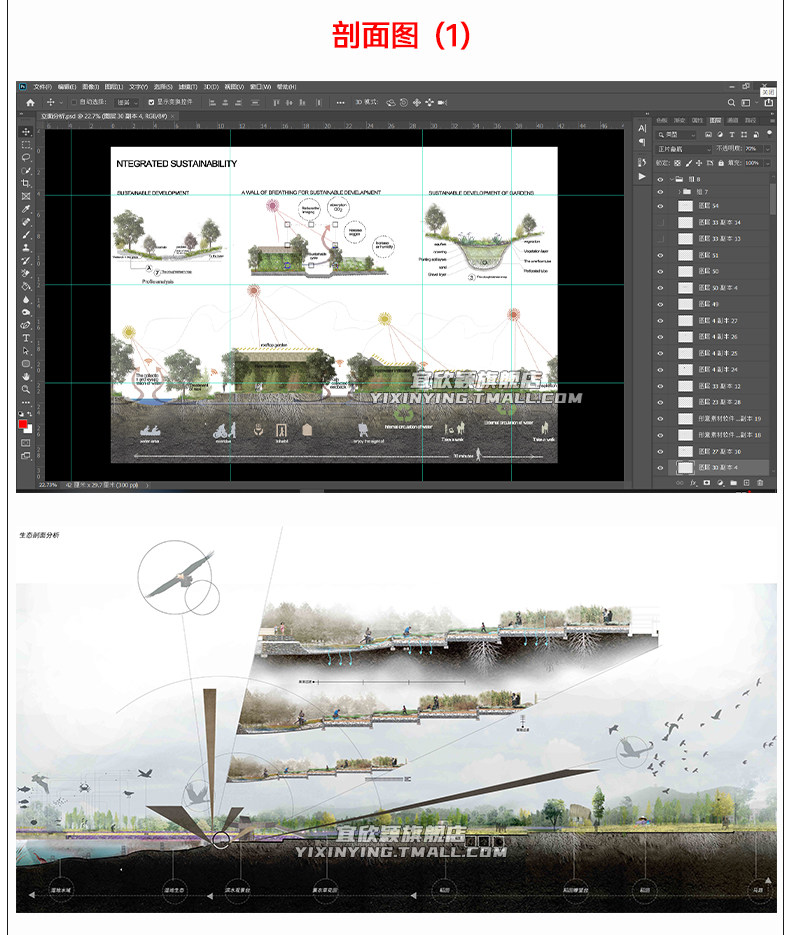Select the Paint Bucket tool
The width and height of the screenshot is (790, 935).
point(26,286)
